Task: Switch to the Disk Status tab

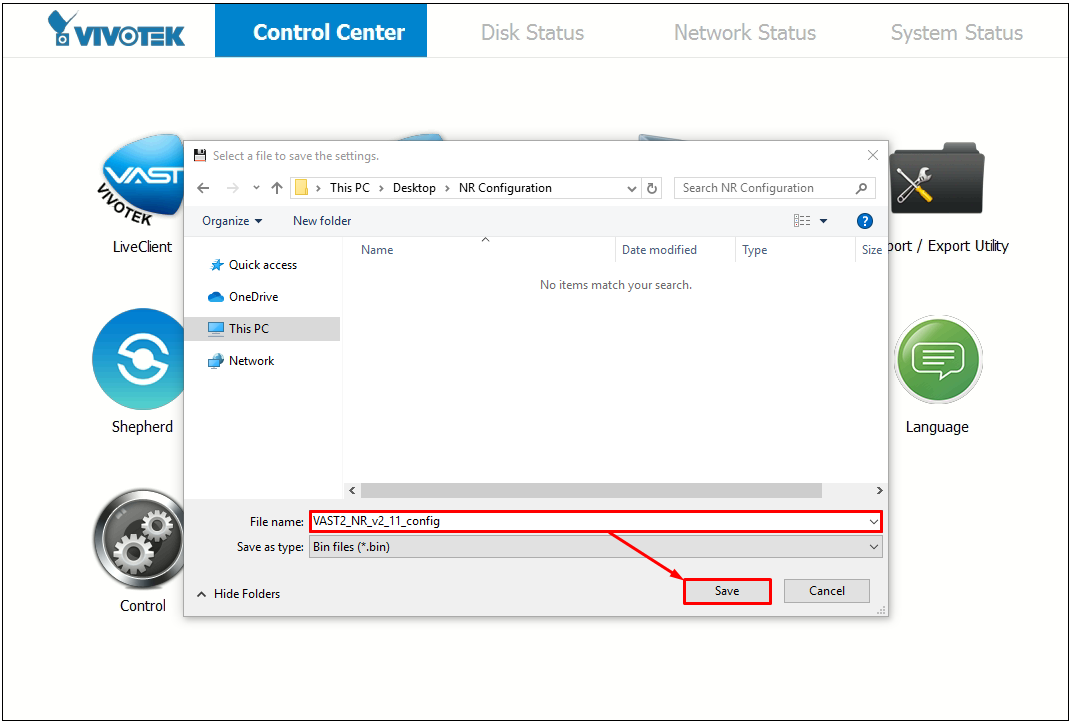Action: [x=532, y=32]
